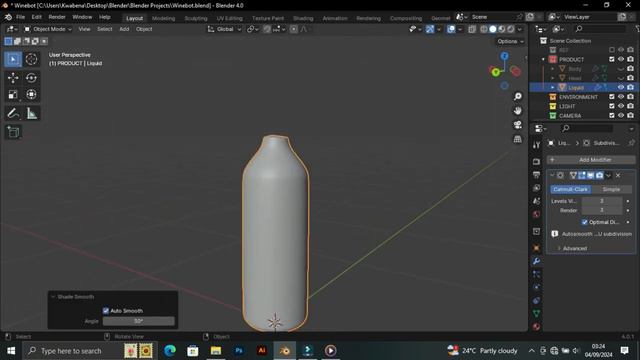640x360 pixels.
Task: Select the Rotate tool
Action: [31, 78]
